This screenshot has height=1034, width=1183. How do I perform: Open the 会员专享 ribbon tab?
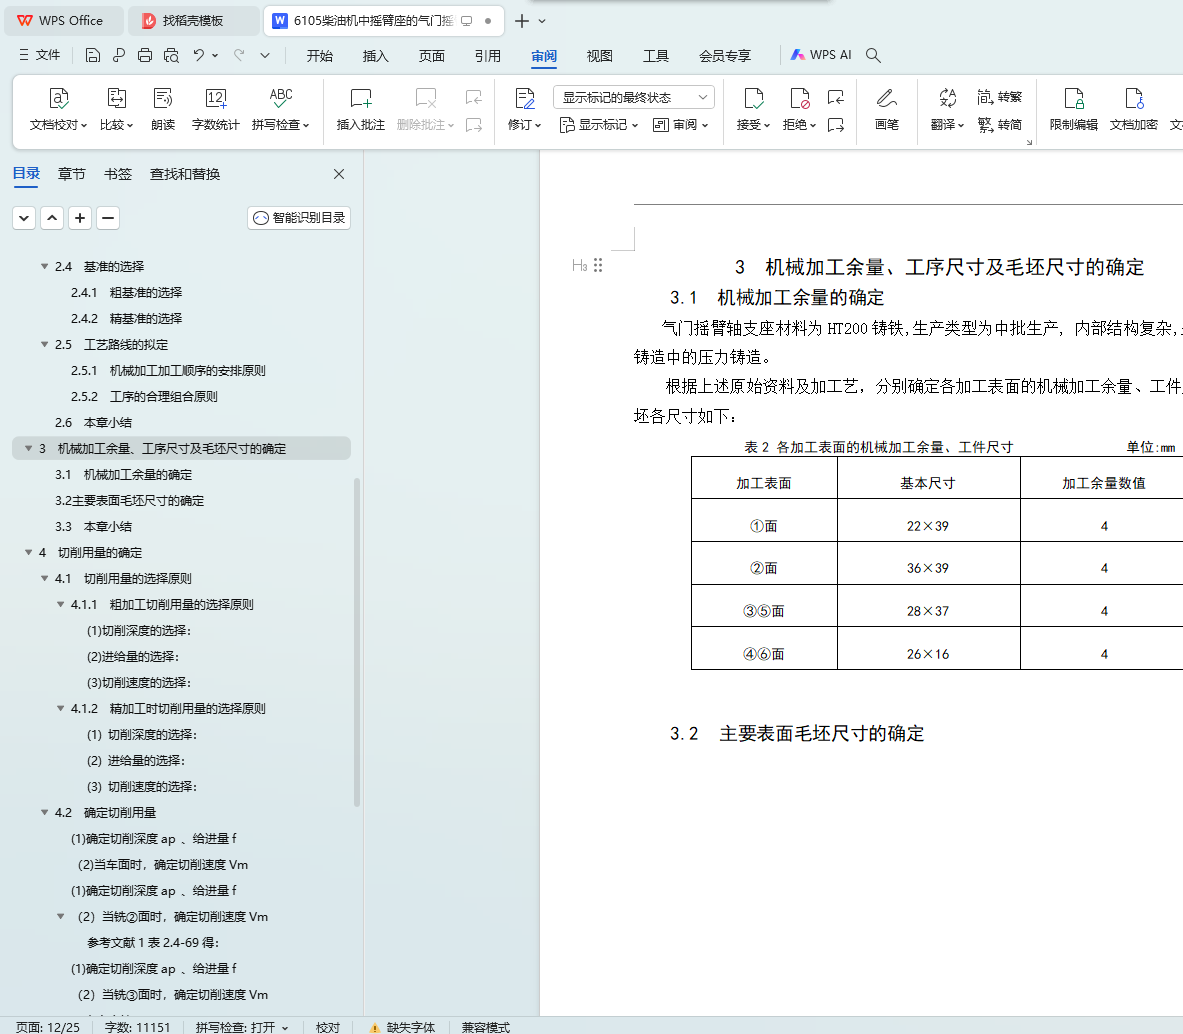tap(725, 56)
